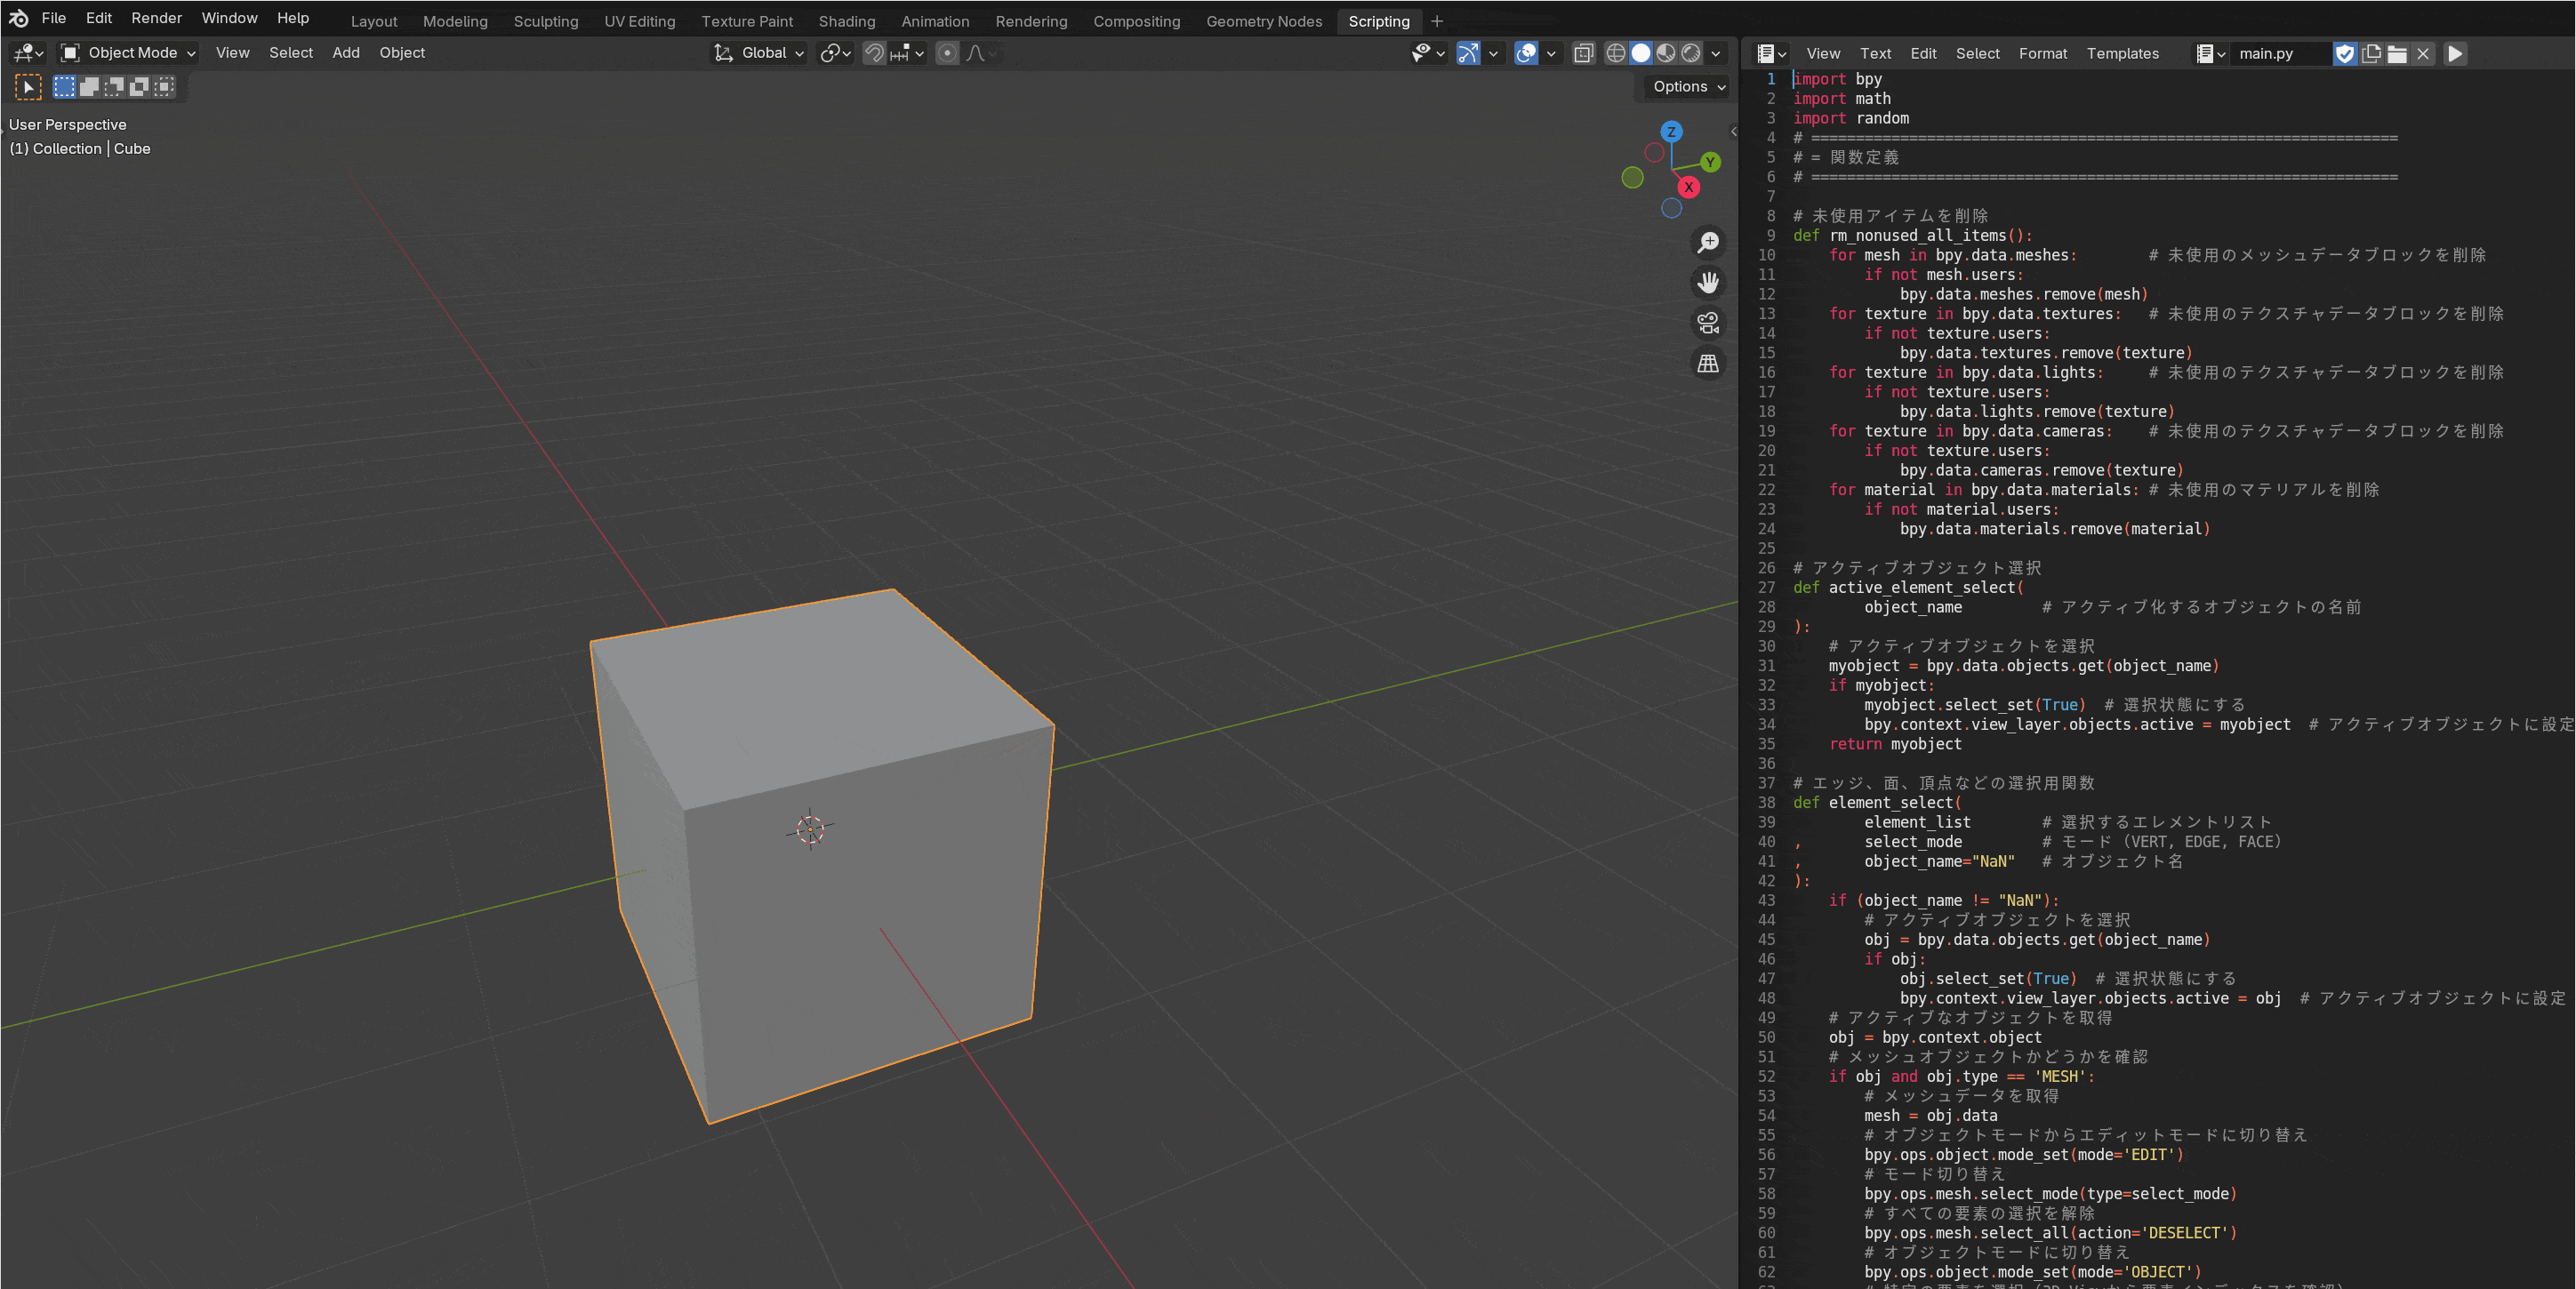Toggle viewport overlays
This screenshot has height=1289, width=2576.
[x=1526, y=53]
